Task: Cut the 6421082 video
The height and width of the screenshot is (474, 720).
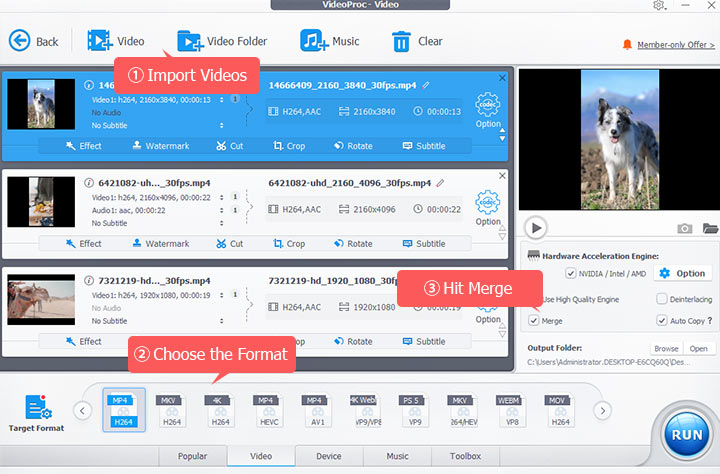Action: (x=230, y=244)
